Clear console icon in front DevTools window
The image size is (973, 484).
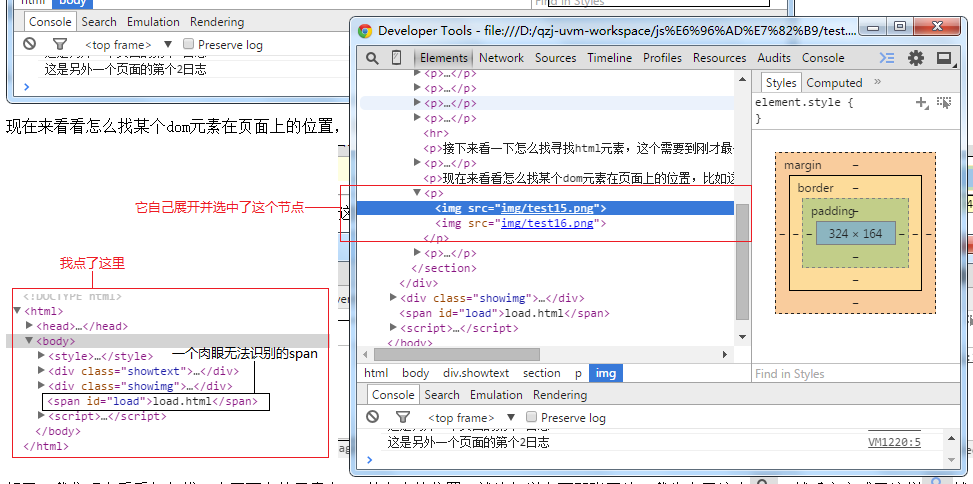tap(372, 417)
